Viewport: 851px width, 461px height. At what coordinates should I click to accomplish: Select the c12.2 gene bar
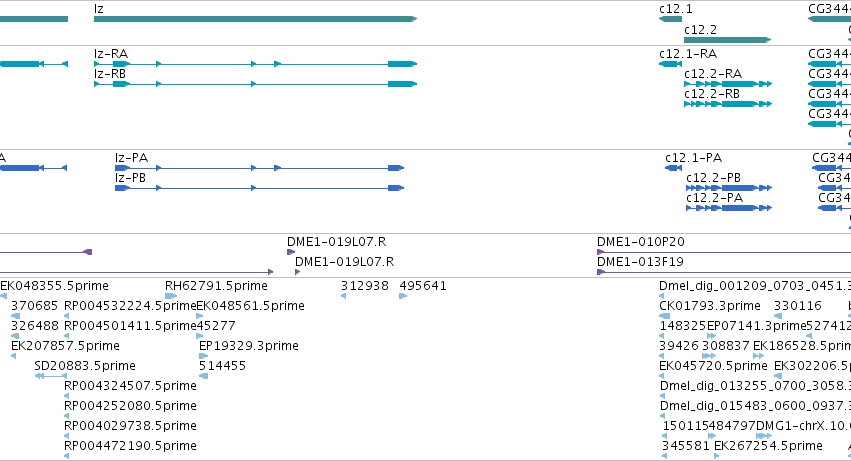pos(727,40)
